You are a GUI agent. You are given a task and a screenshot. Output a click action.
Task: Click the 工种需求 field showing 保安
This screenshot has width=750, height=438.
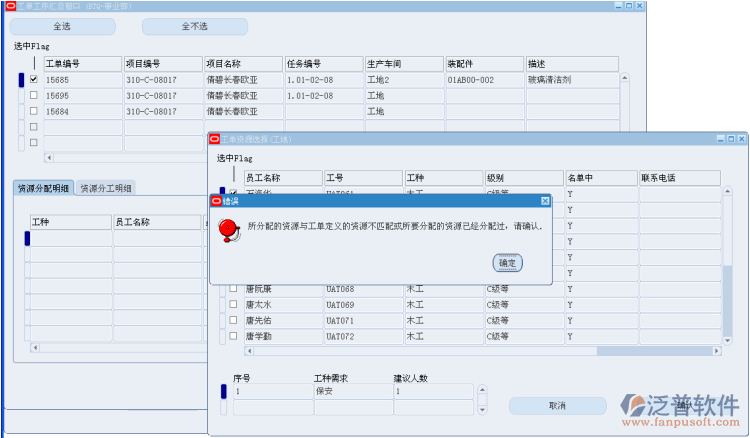[x=350, y=392]
